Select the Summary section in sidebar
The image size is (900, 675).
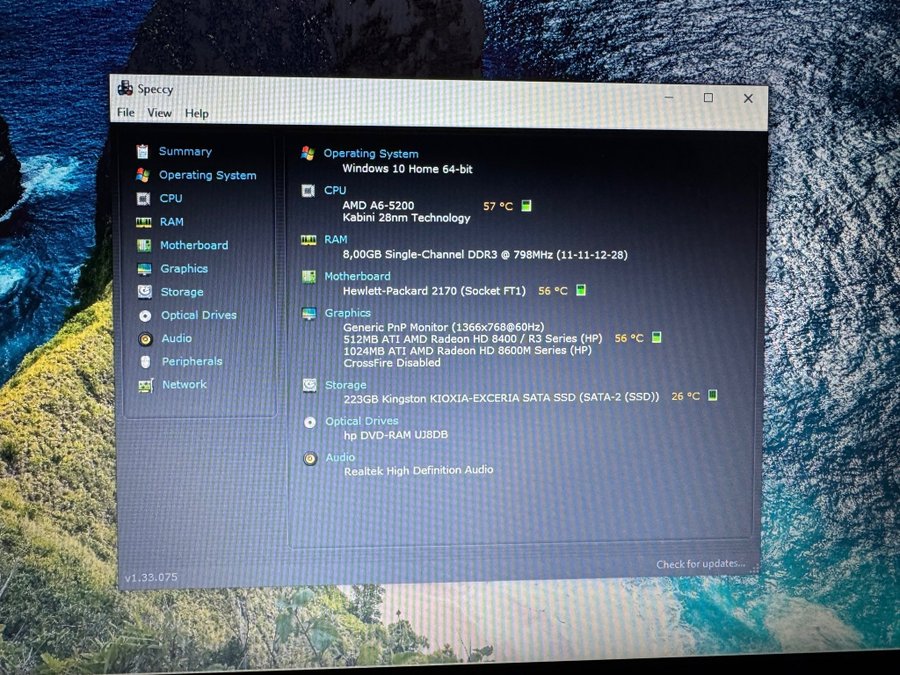coord(185,152)
